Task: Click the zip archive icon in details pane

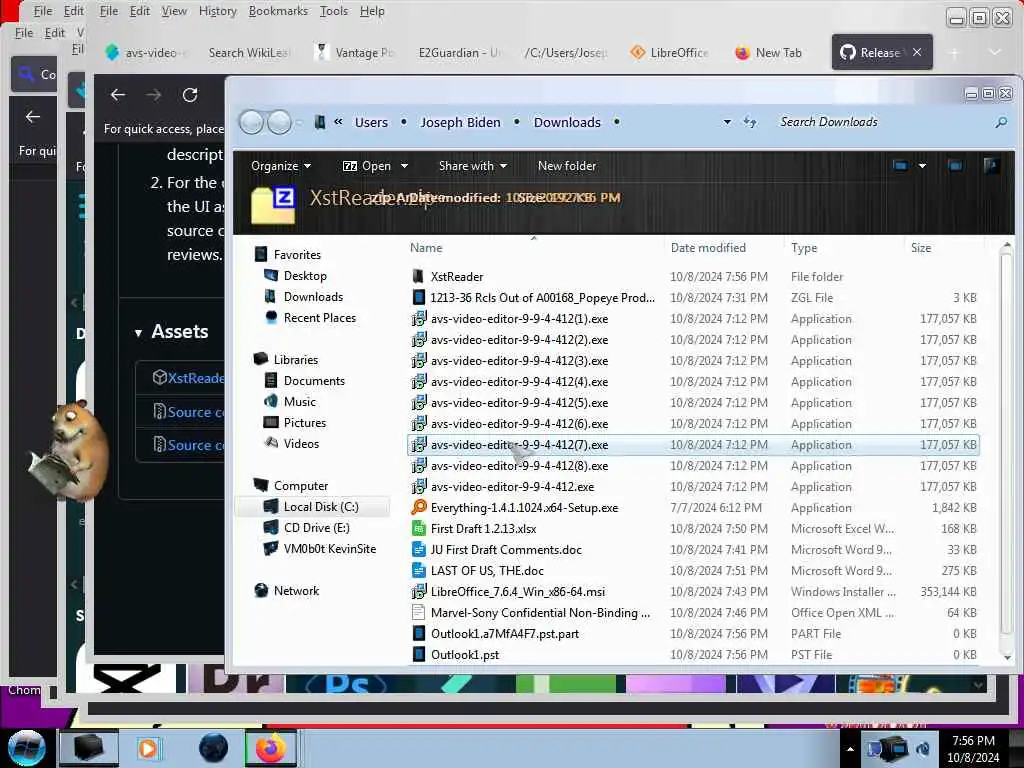Action: [273, 204]
